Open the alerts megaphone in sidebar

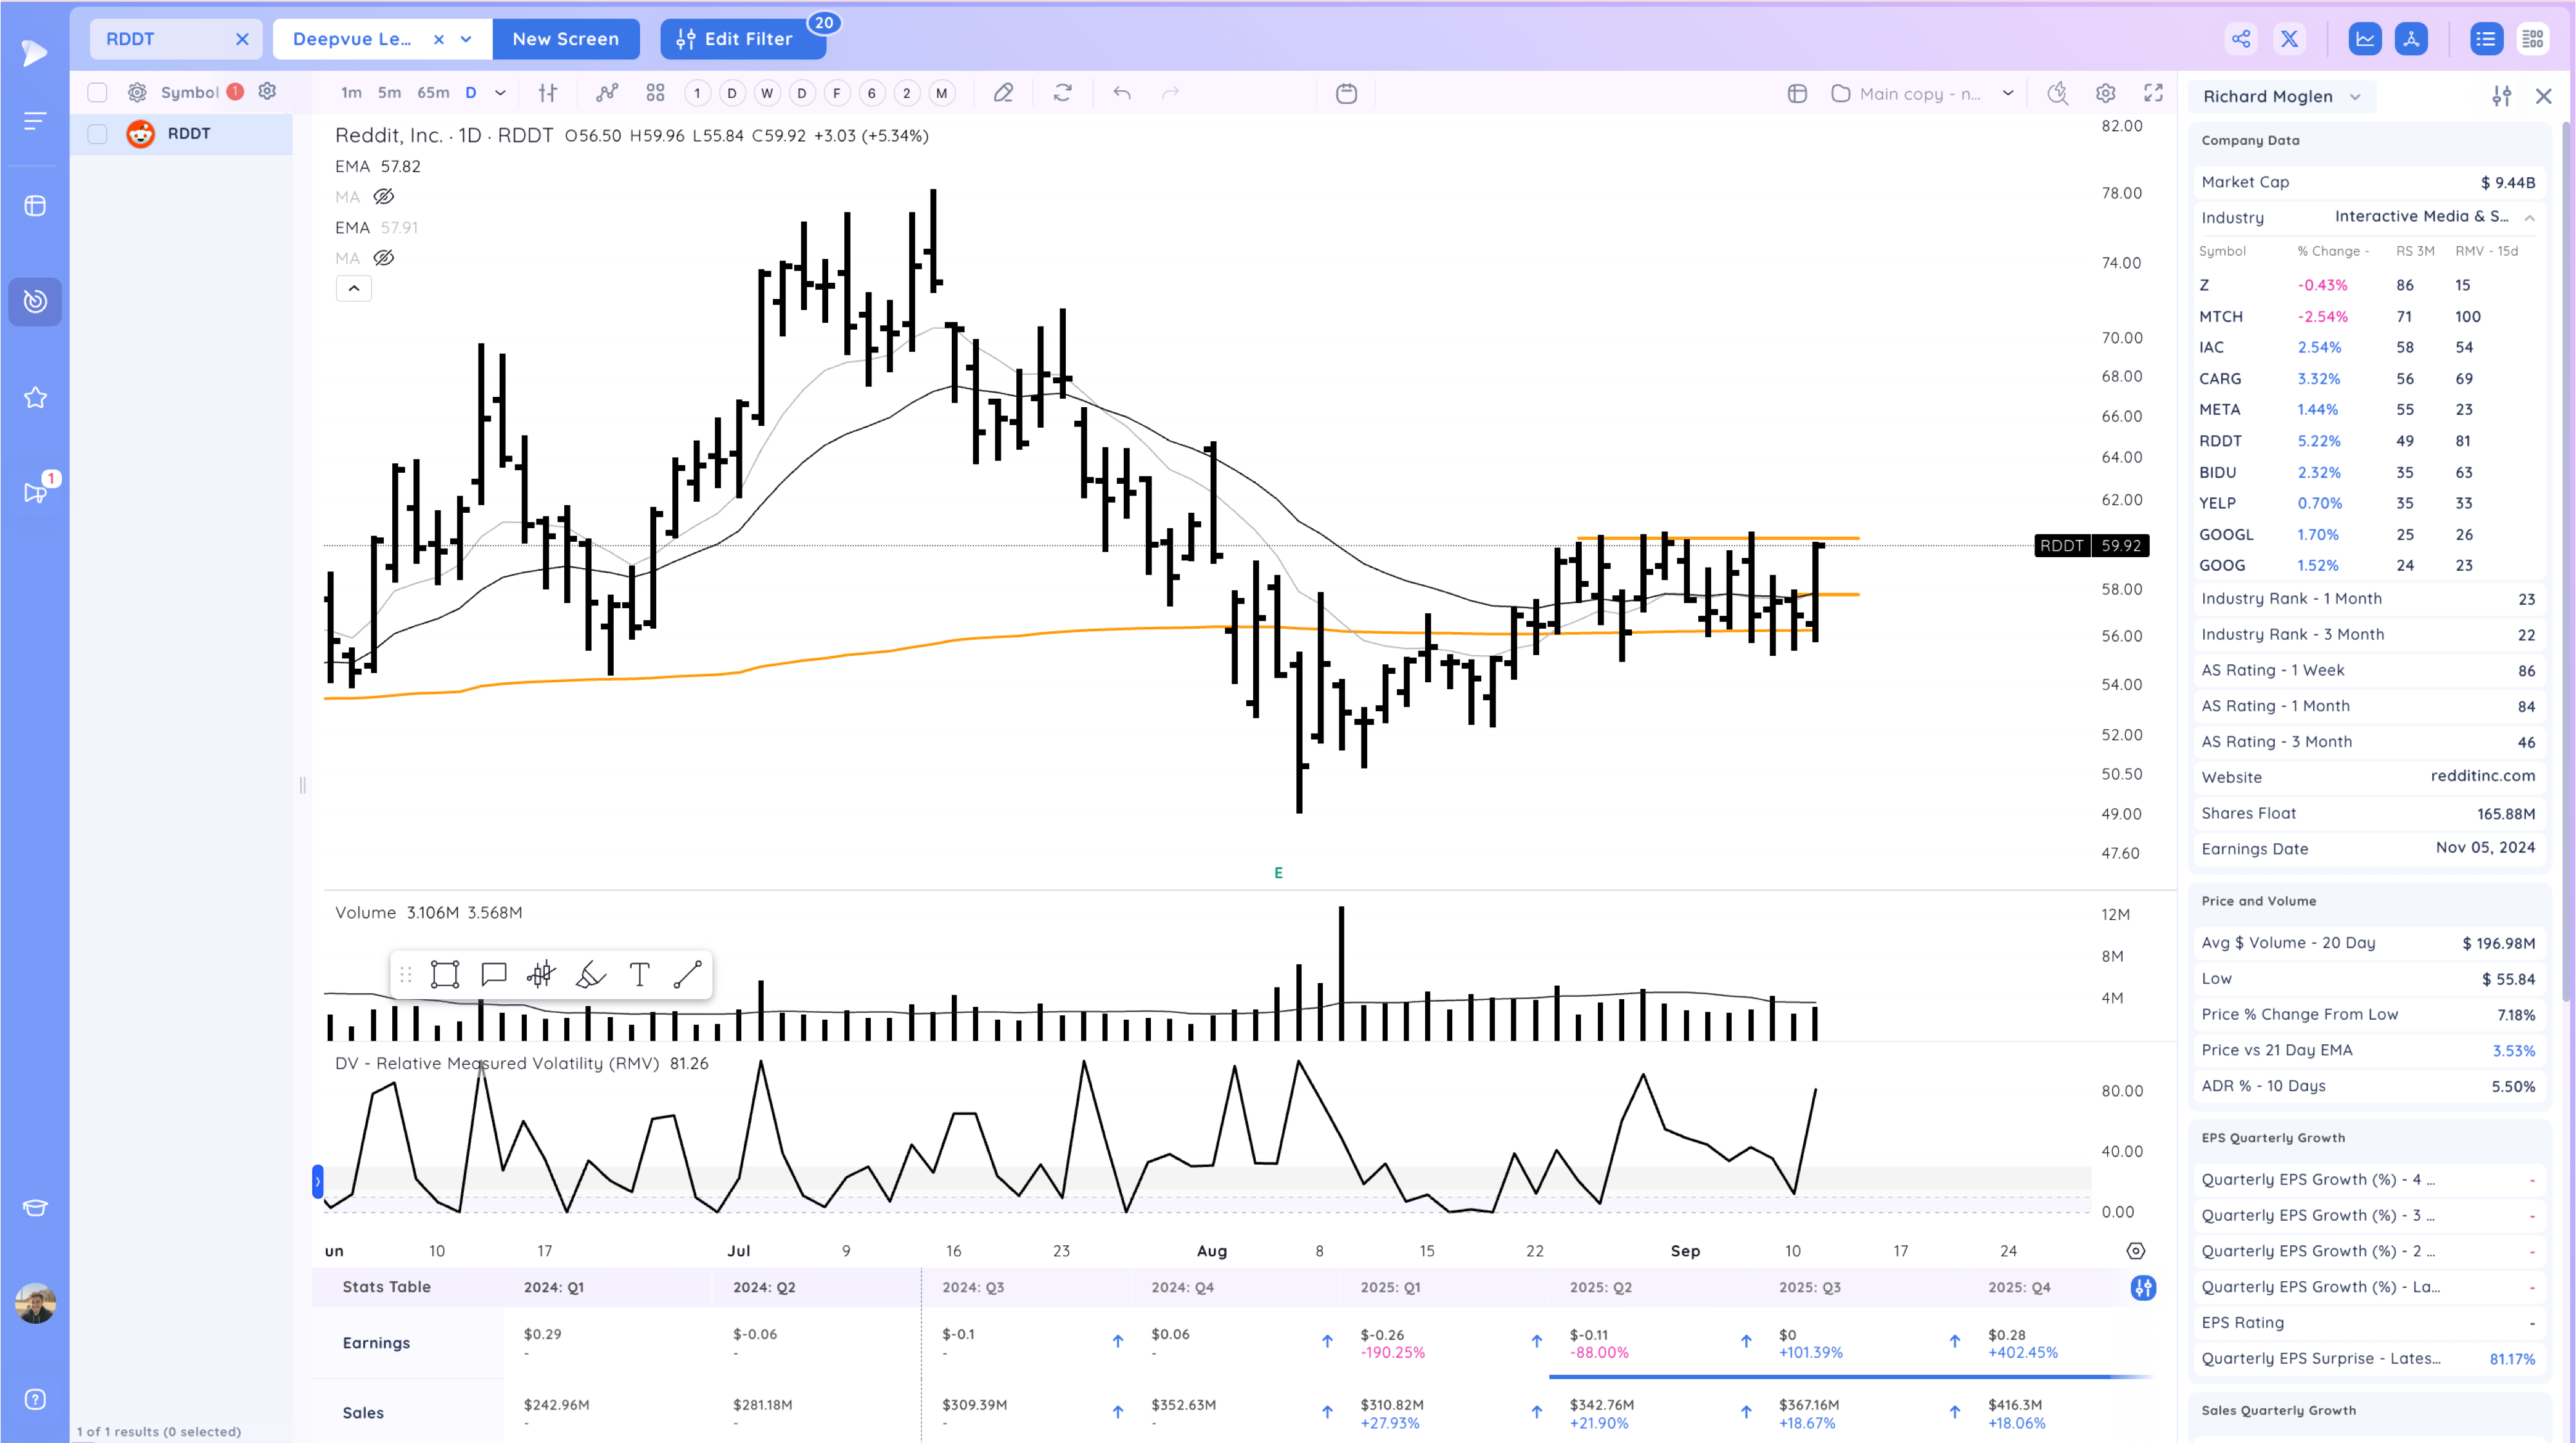[35, 492]
